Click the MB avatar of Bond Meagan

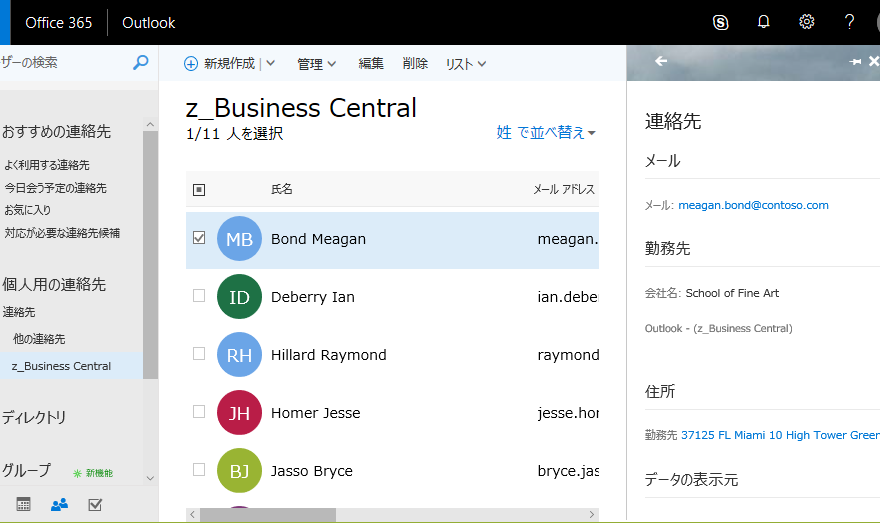pos(239,238)
